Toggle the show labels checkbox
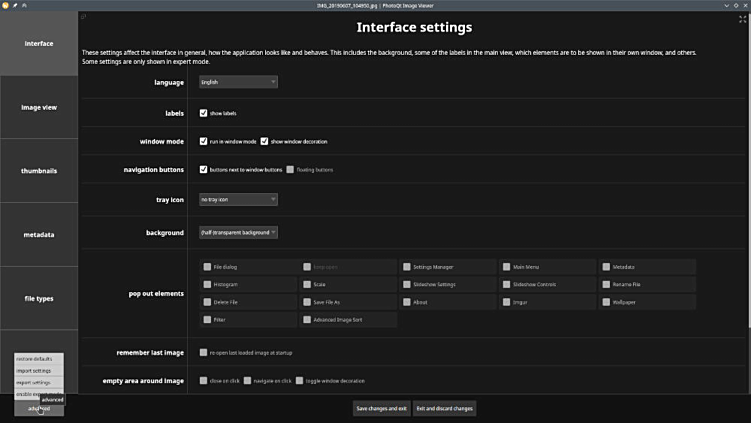Screen dimensions: 752x423 204,113
